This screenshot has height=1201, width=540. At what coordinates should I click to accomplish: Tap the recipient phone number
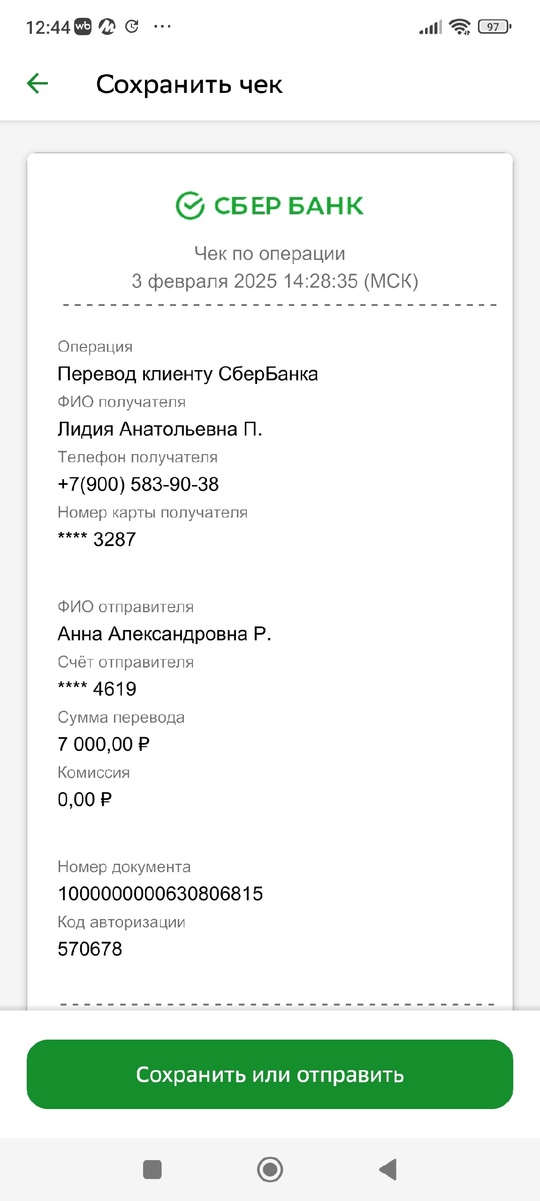[138, 485]
